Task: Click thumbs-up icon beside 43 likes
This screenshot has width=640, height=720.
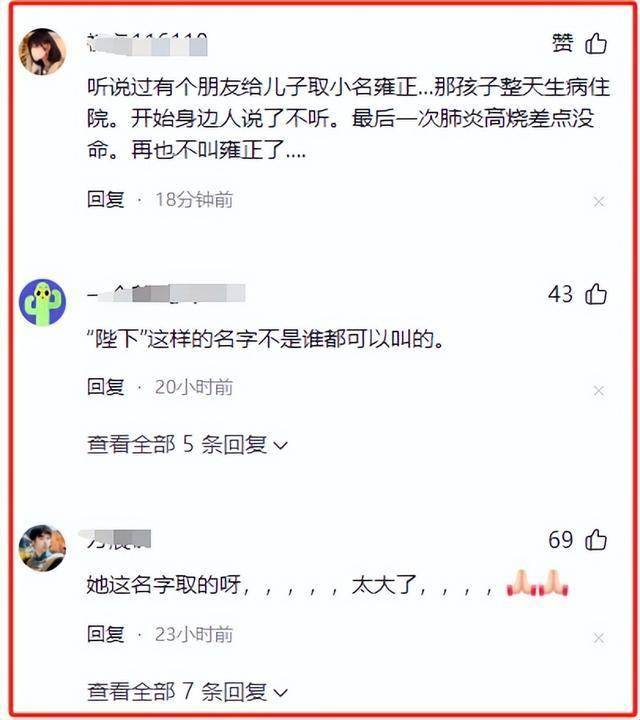Action: (x=596, y=294)
